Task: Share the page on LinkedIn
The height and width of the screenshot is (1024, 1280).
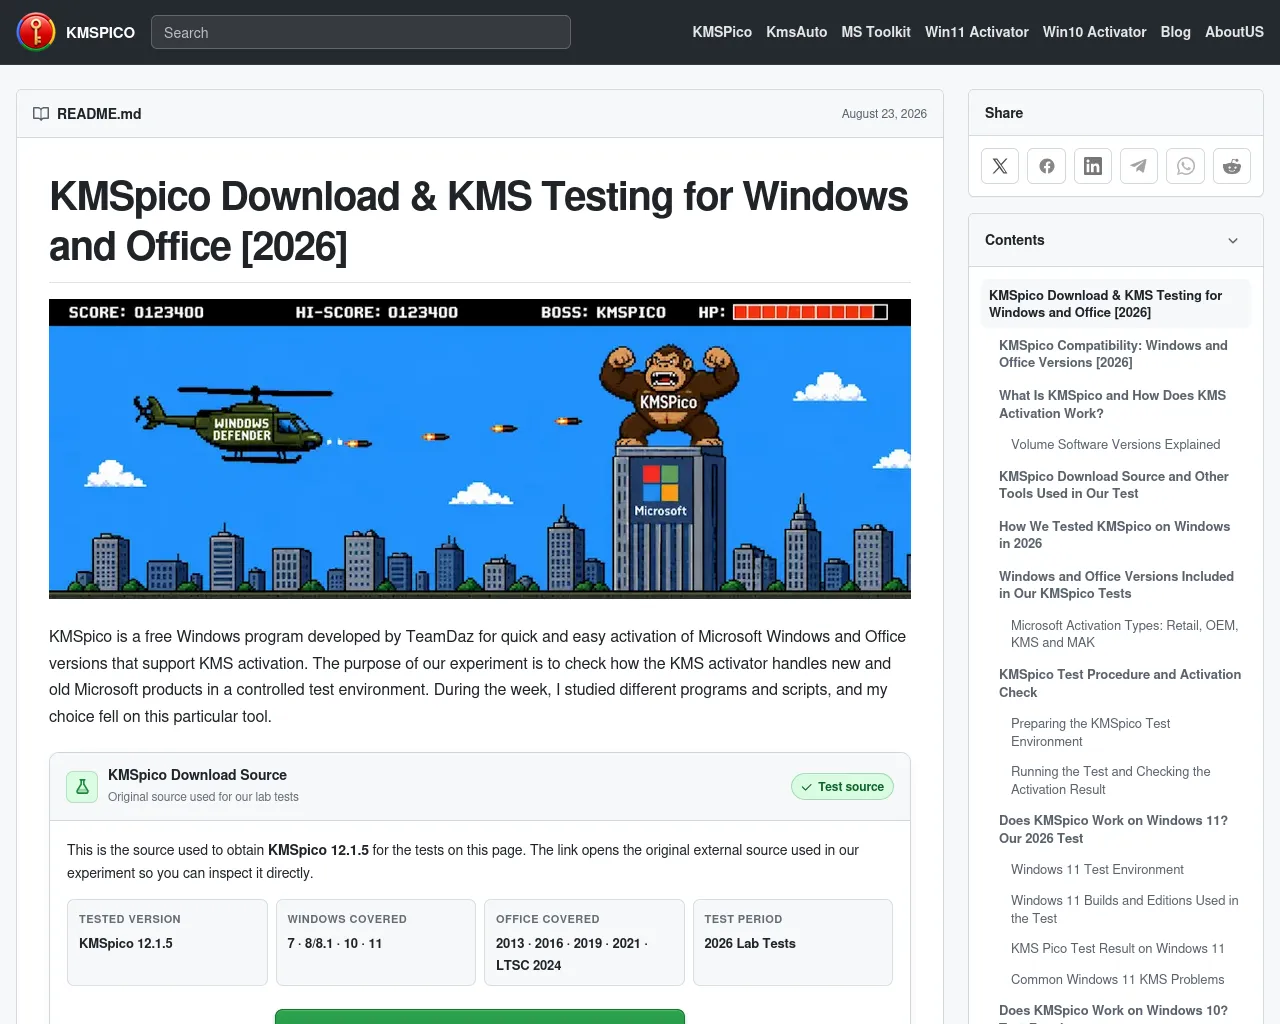Action: click(x=1093, y=166)
